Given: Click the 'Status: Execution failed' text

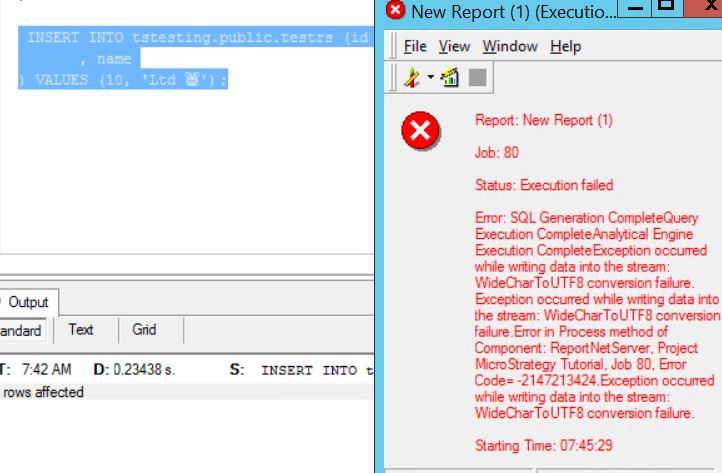Looking at the screenshot, I should 543,185.
